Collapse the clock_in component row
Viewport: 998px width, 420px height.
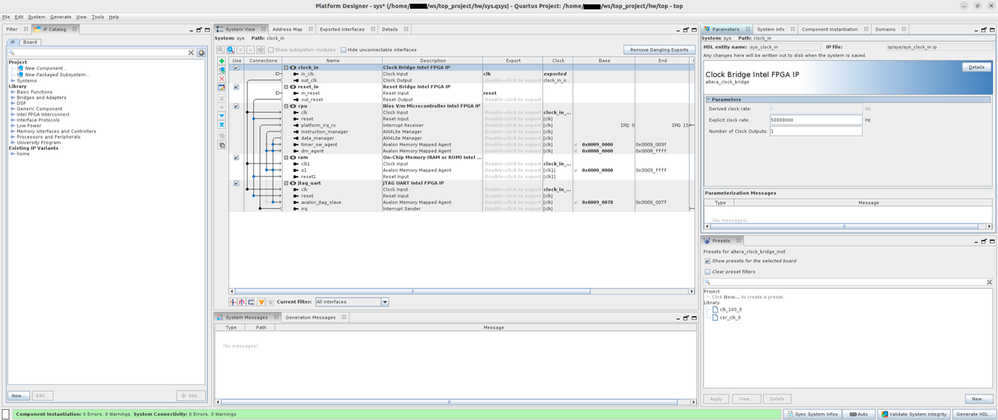tap(286, 67)
